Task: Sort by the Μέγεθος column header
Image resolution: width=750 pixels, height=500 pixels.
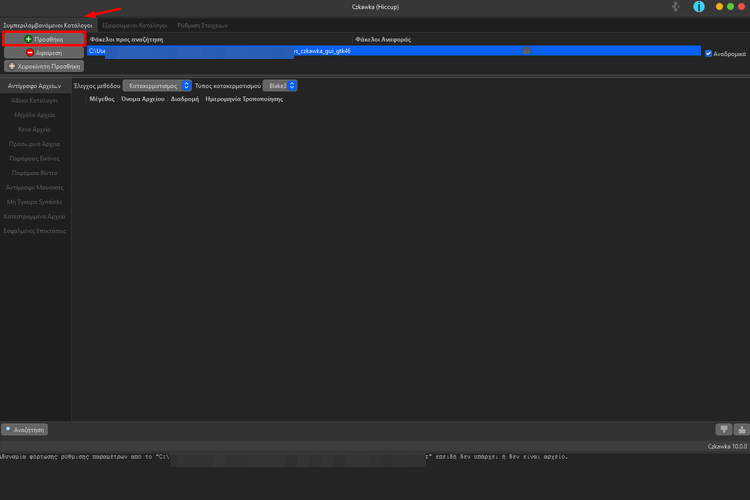Action: (x=102, y=100)
